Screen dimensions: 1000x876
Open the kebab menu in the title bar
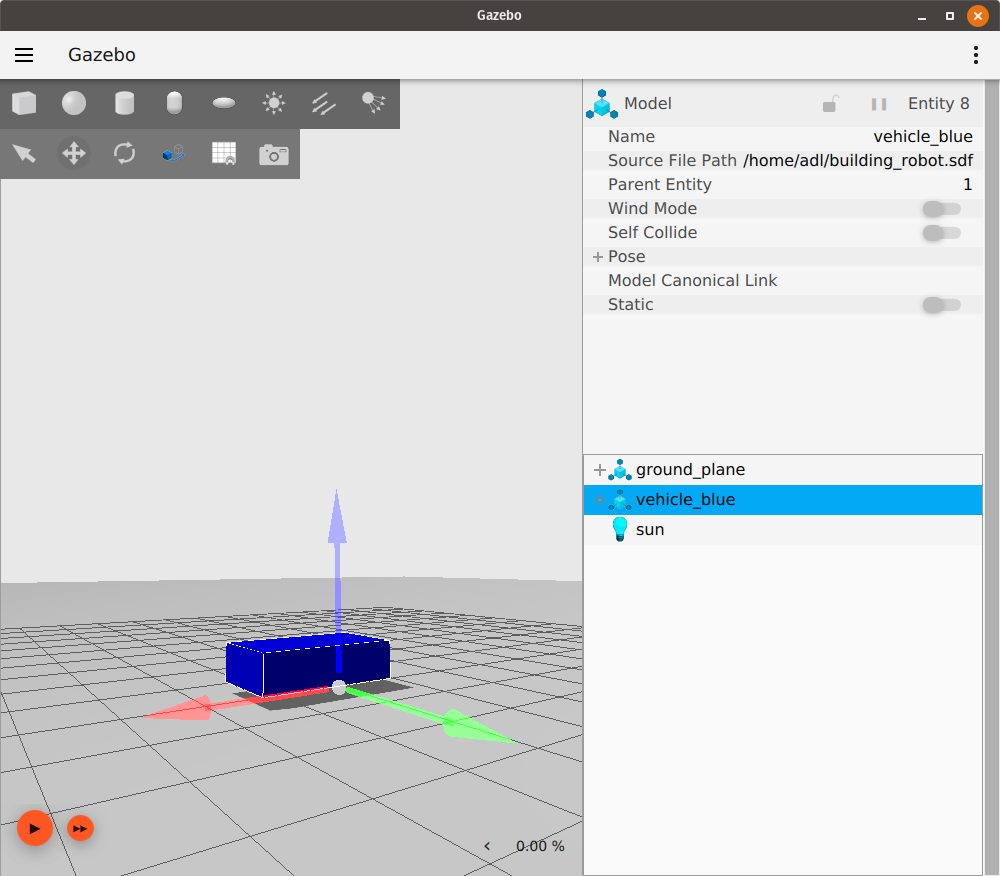click(975, 55)
